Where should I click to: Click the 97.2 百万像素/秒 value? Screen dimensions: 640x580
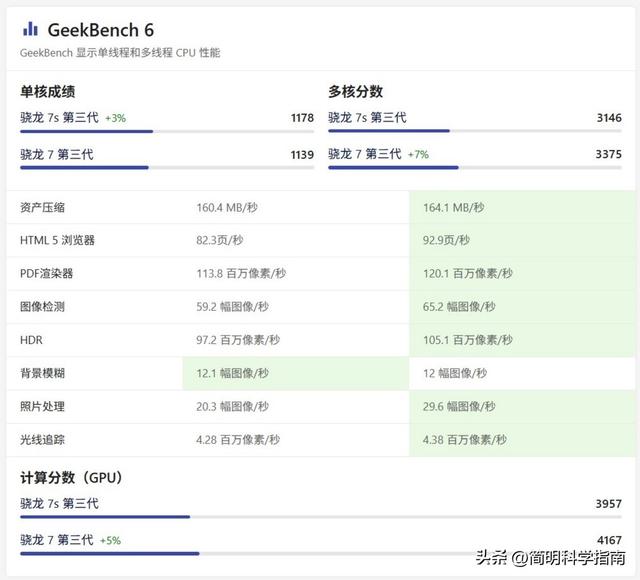(238, 340)
